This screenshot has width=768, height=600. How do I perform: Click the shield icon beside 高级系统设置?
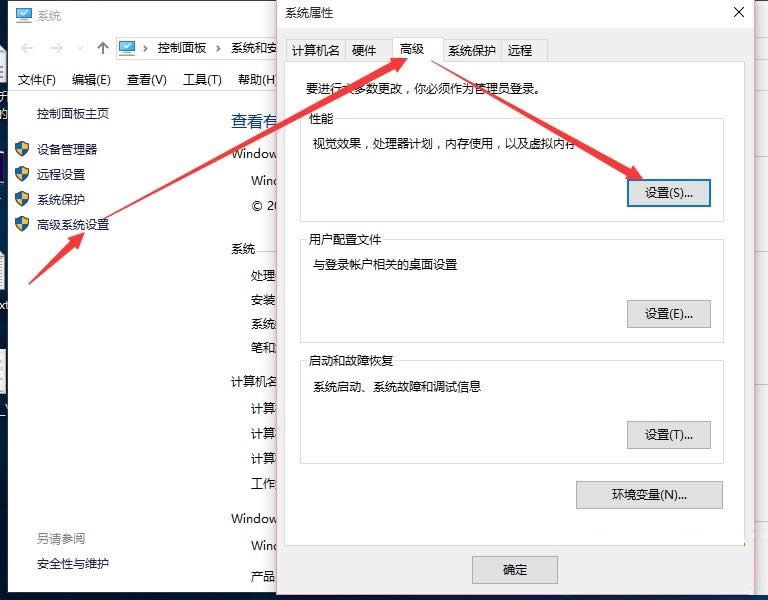22,224
